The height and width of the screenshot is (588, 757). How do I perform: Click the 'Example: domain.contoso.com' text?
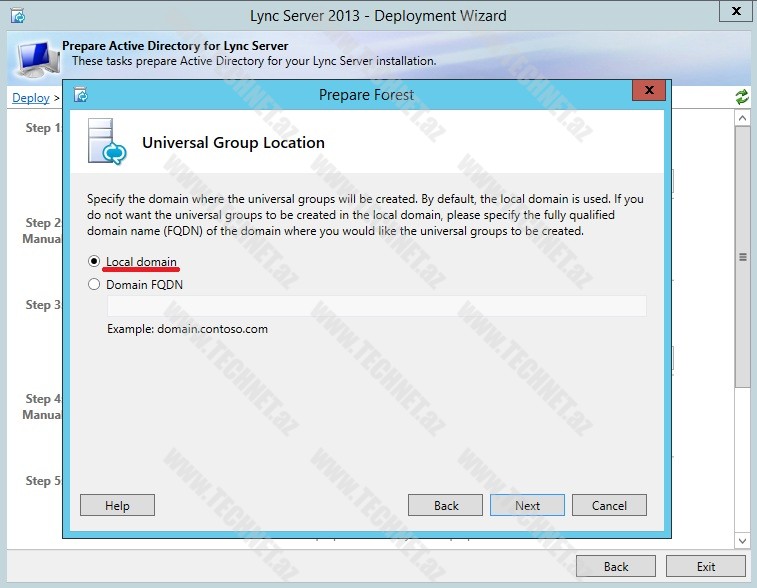click(187, 329)
